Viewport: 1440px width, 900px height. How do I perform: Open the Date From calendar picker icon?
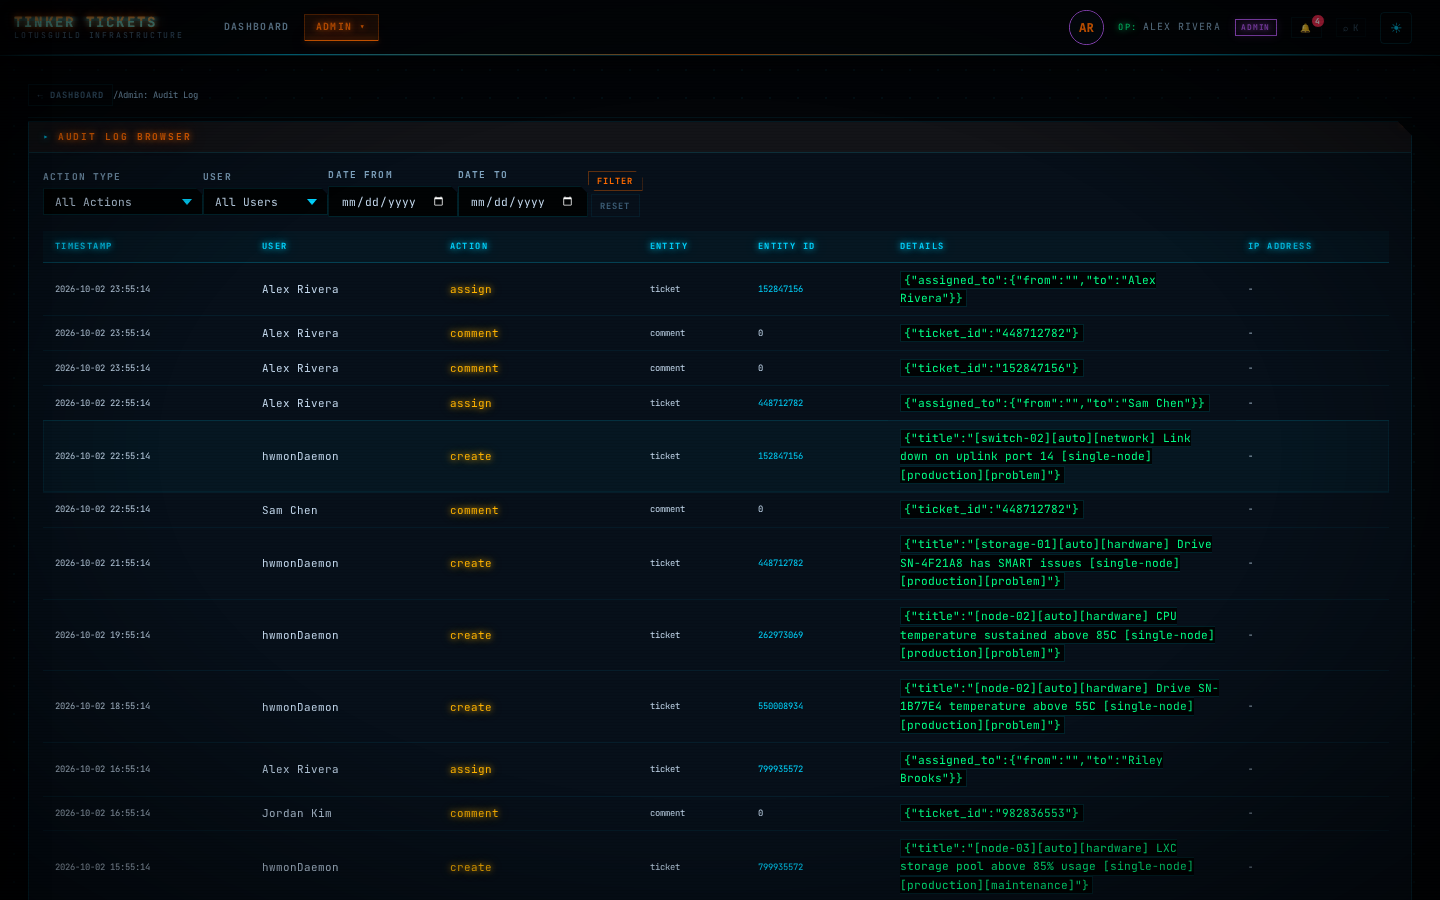click(x=438, y=202)
